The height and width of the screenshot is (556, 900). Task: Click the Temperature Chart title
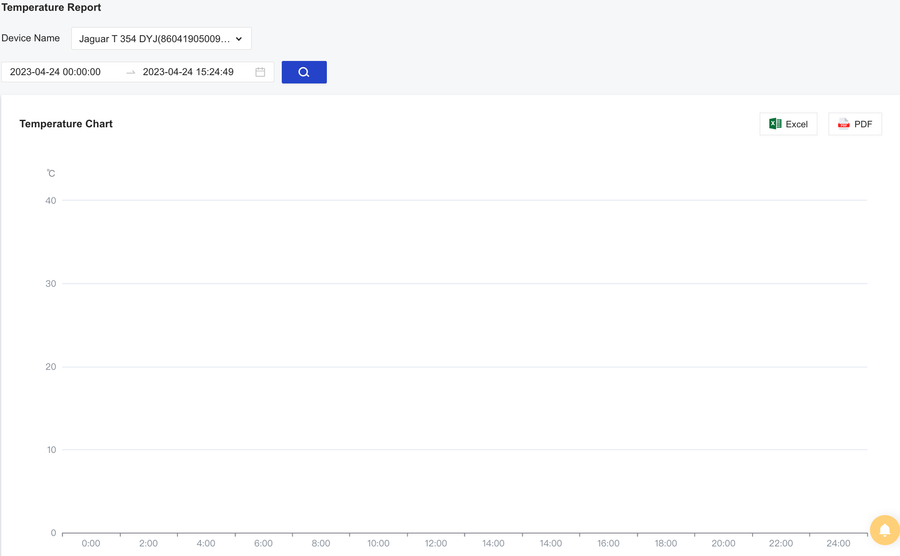[66, 124]
